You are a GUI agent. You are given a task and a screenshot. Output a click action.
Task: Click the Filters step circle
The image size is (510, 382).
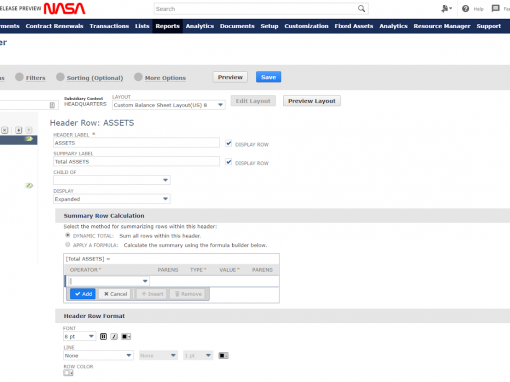(19, 77)
